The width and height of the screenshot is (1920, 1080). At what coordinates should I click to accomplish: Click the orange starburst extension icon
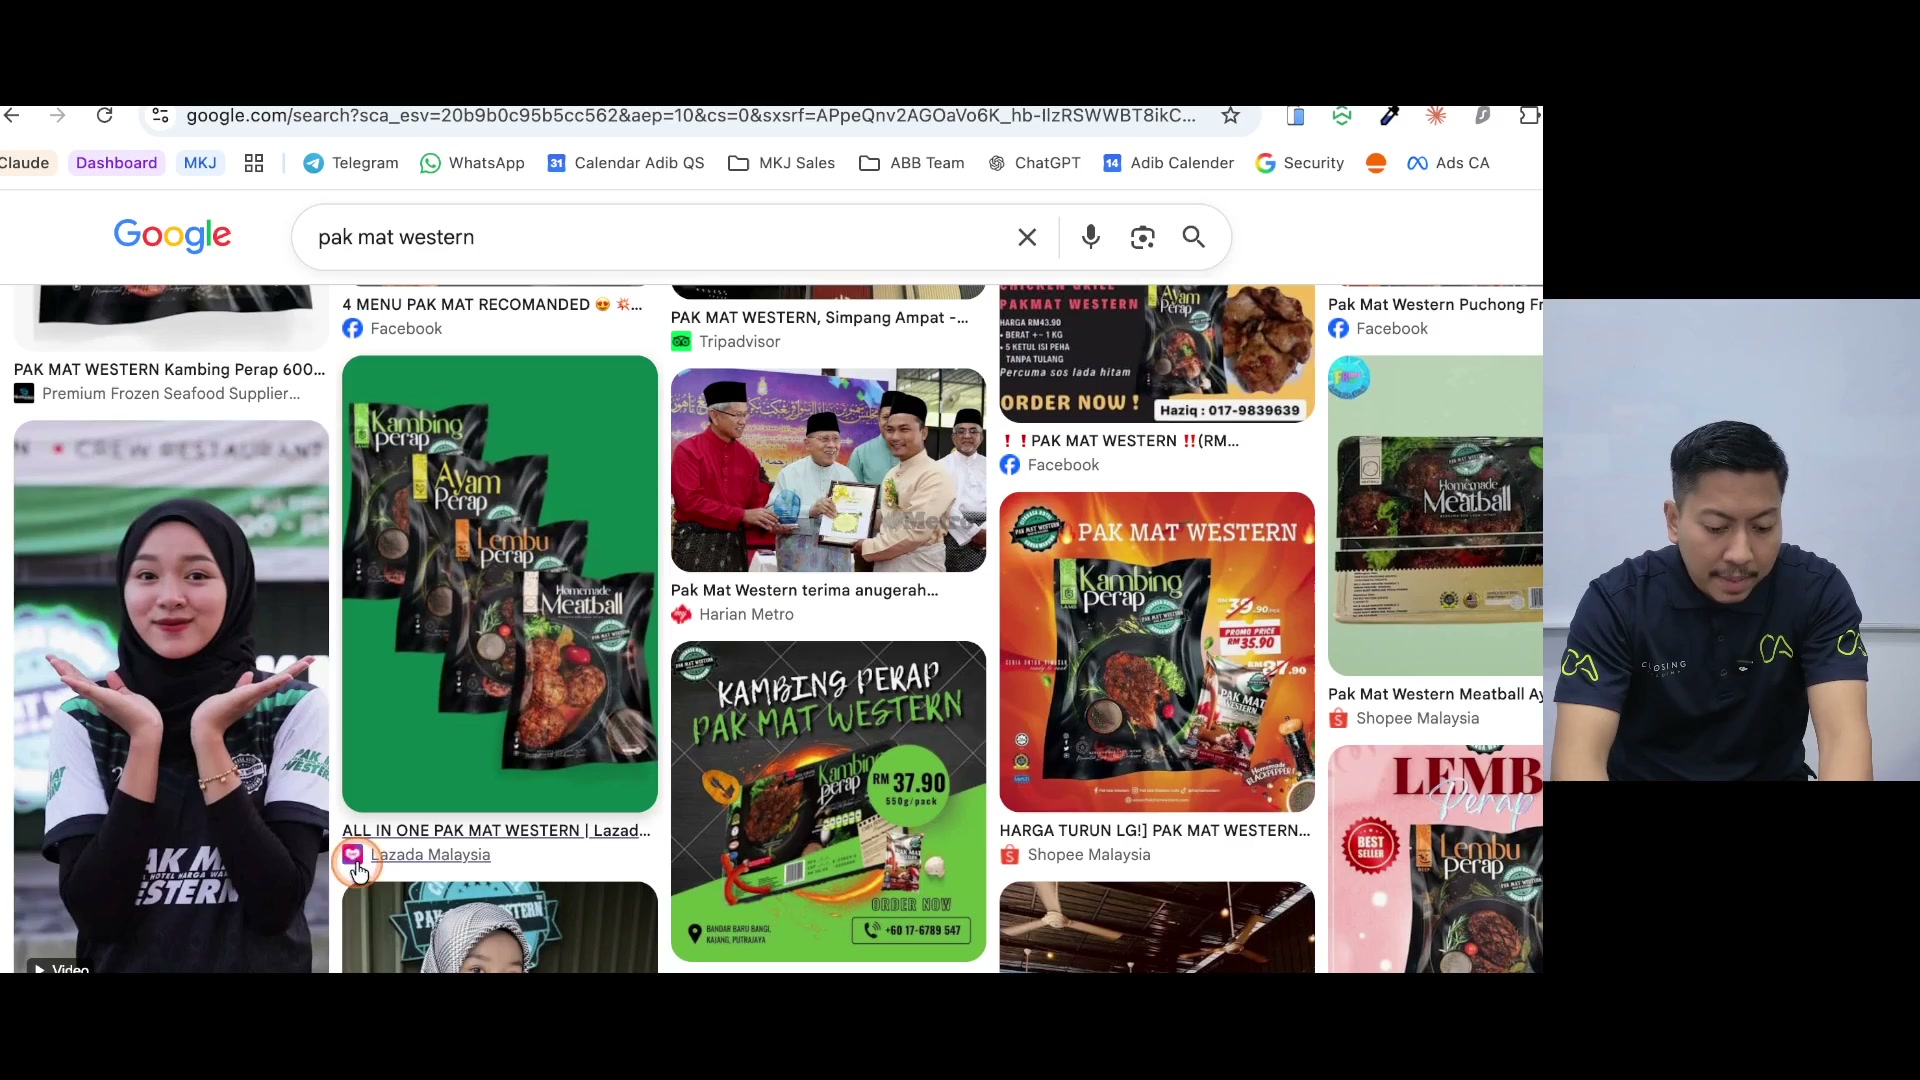point(1436,116)
